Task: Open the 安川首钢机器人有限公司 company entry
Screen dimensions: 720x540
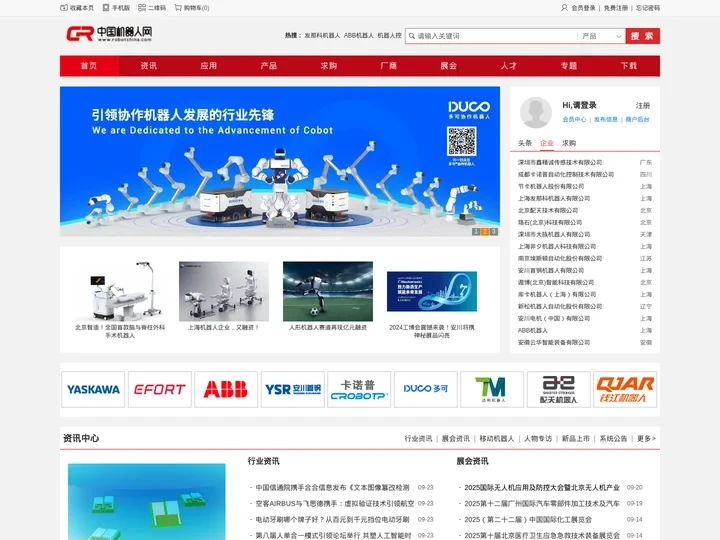Action: click(551, 270)
